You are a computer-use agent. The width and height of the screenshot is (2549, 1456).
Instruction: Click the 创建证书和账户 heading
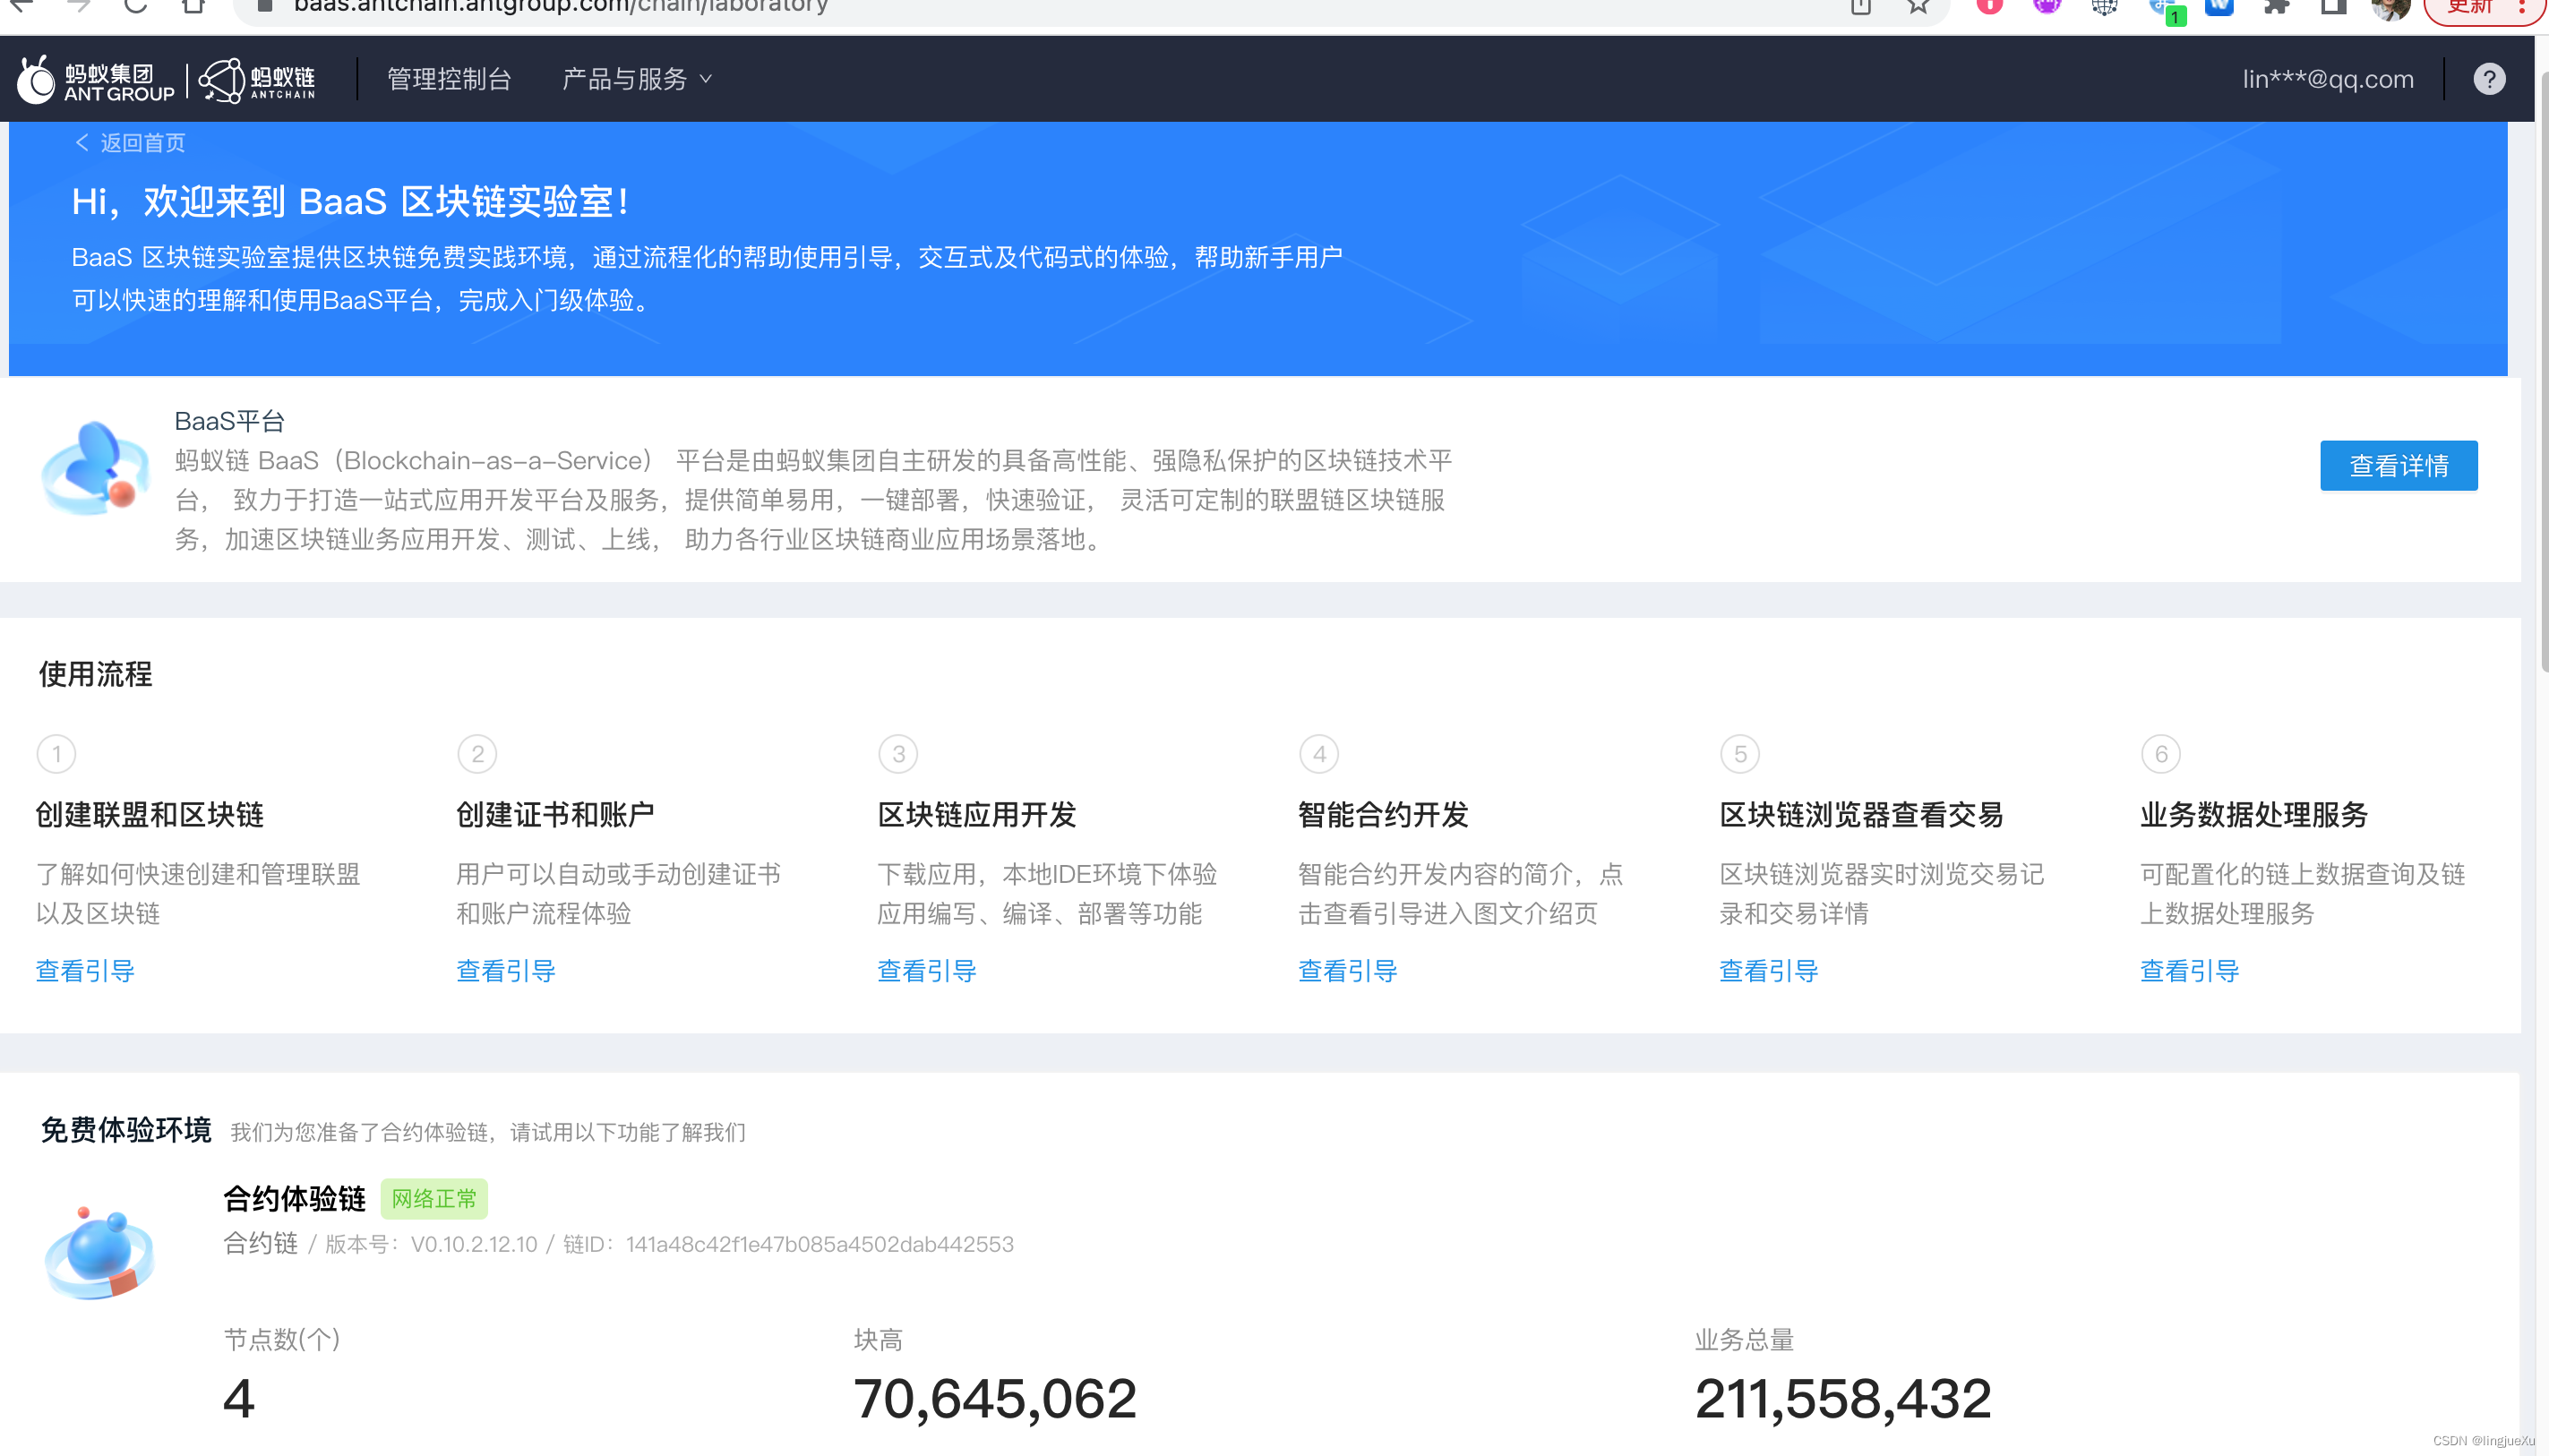556,815
